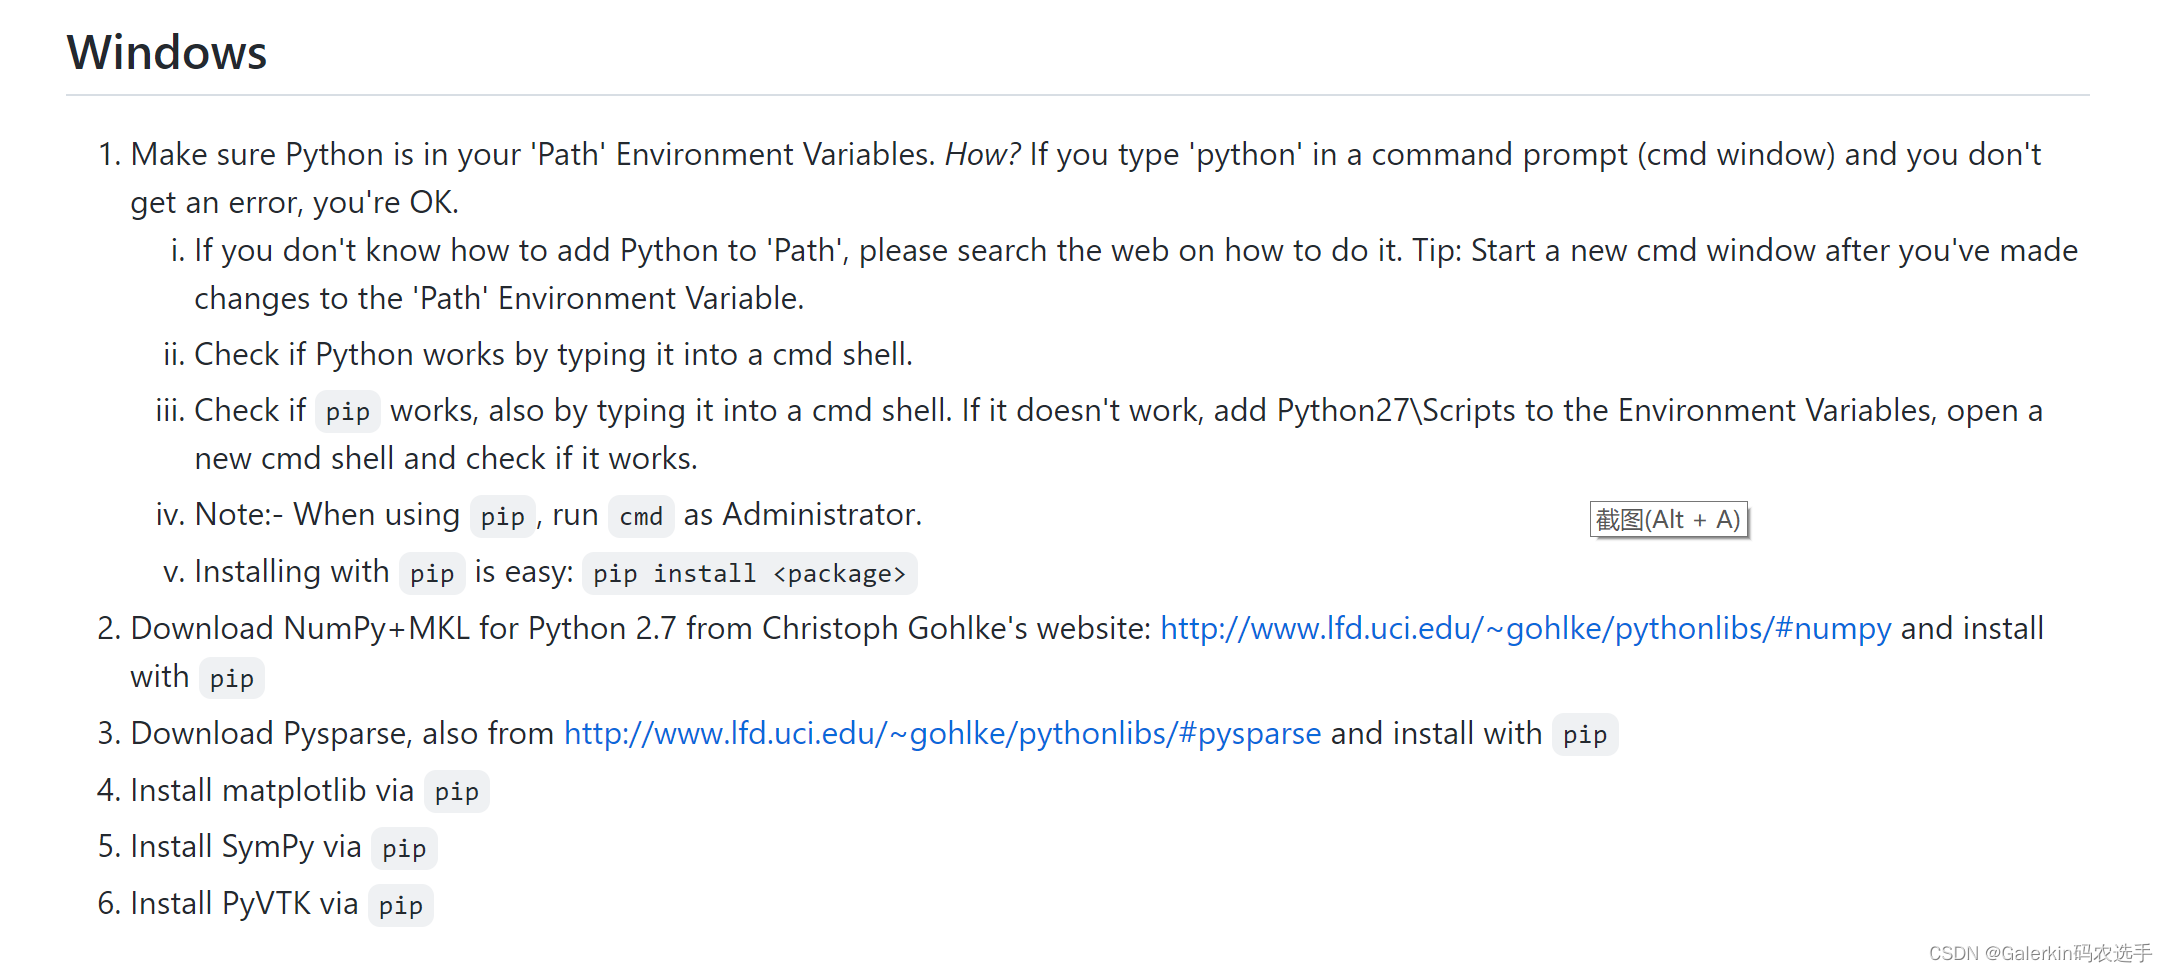Click the italic 'How?' text
Screen dimensions: 2168x972
[x=982, y=155]
